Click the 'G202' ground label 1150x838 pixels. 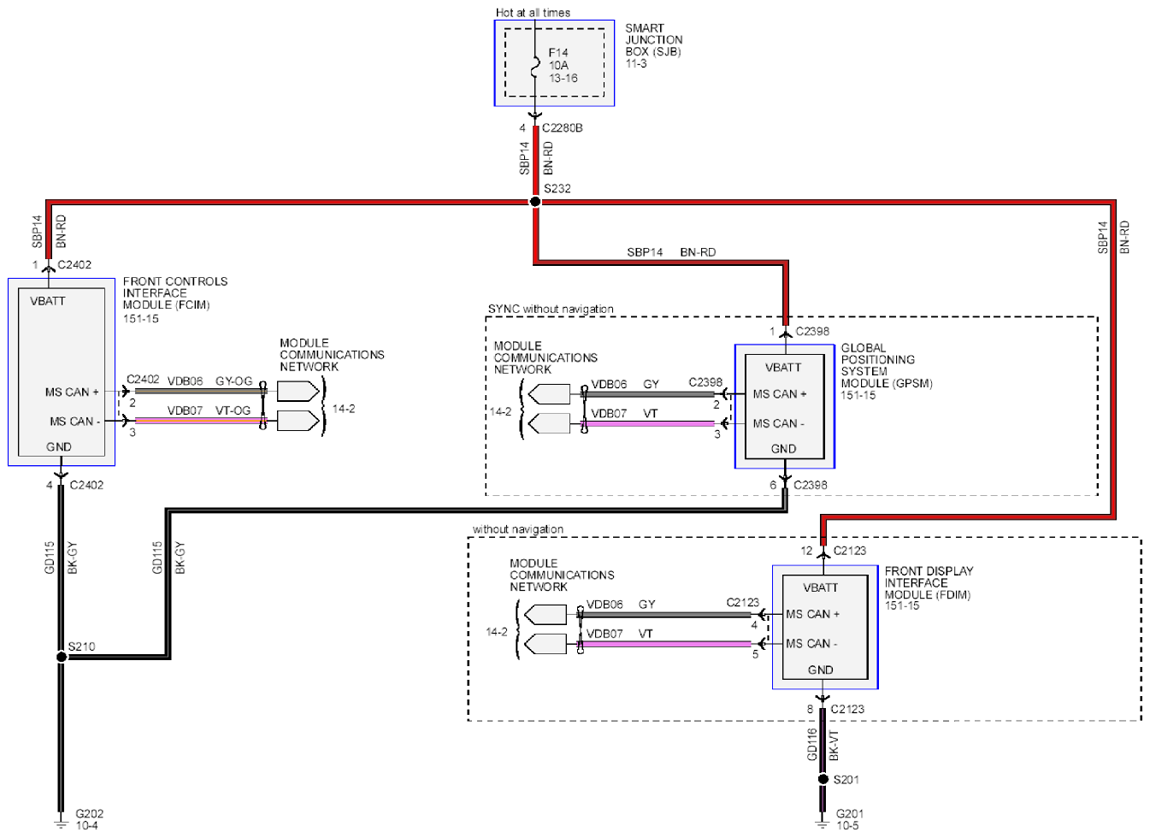[89, 814]
